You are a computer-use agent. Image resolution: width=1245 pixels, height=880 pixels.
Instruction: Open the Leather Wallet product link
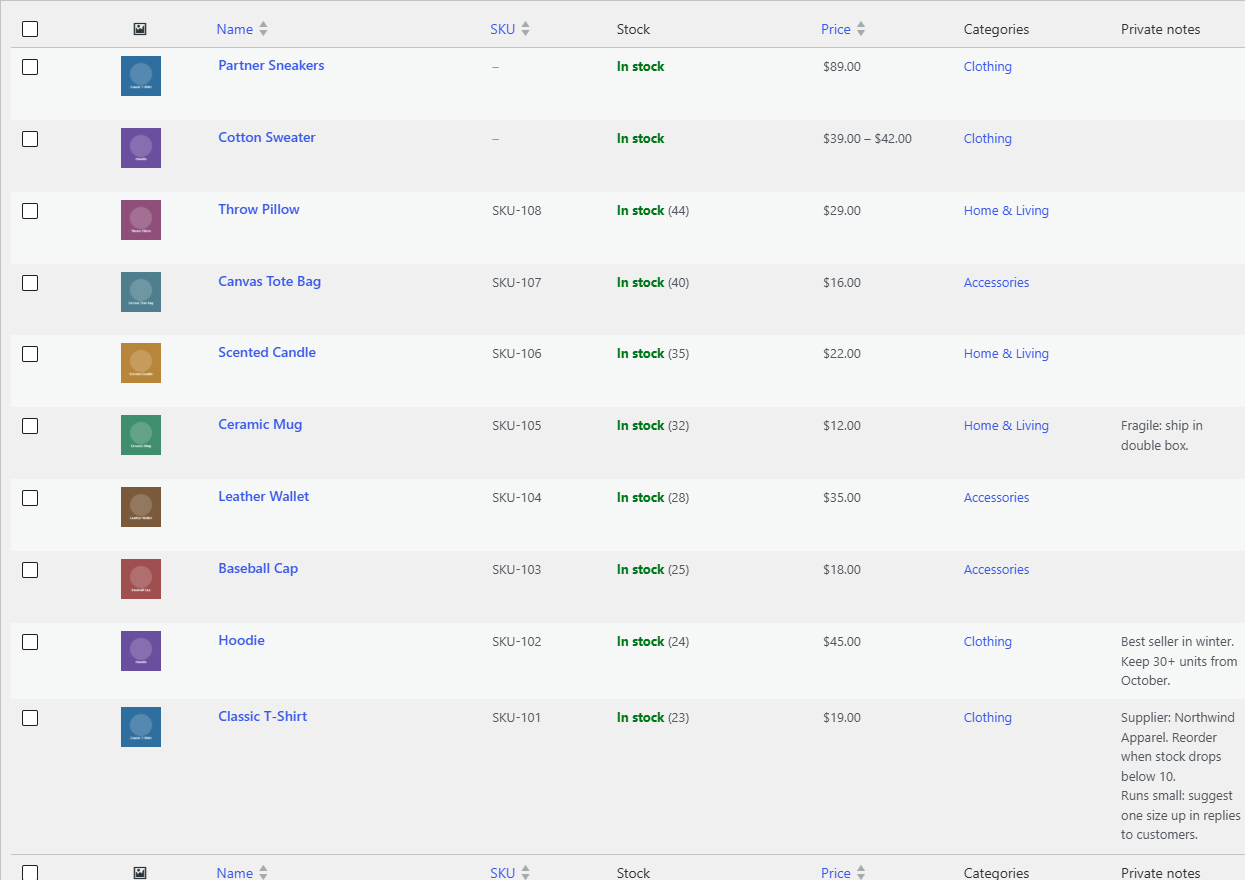(264, 496)
